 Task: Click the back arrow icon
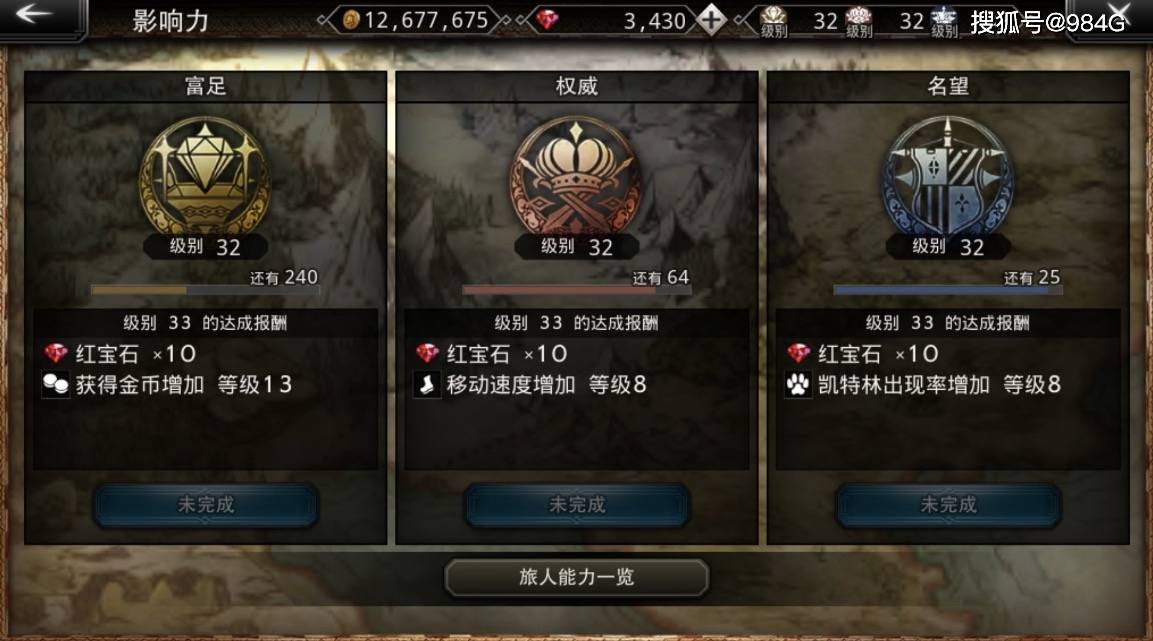(33, 14)
